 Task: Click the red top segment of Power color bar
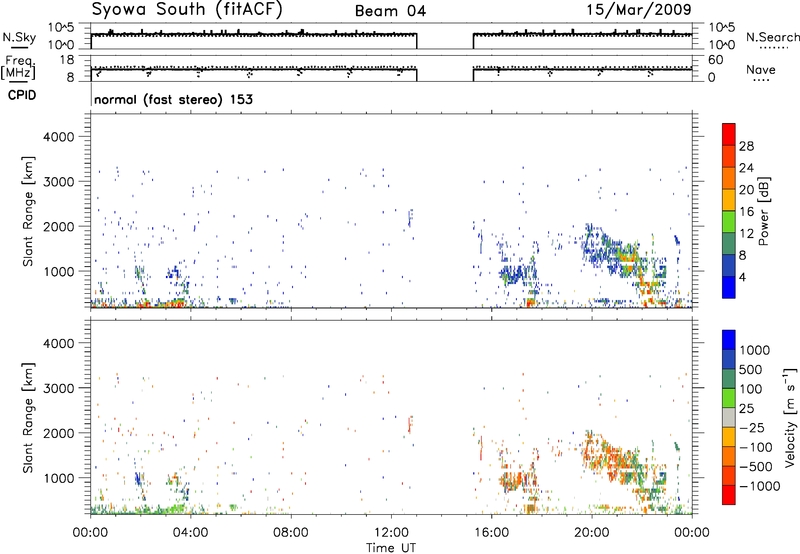(x=729, y=134)
